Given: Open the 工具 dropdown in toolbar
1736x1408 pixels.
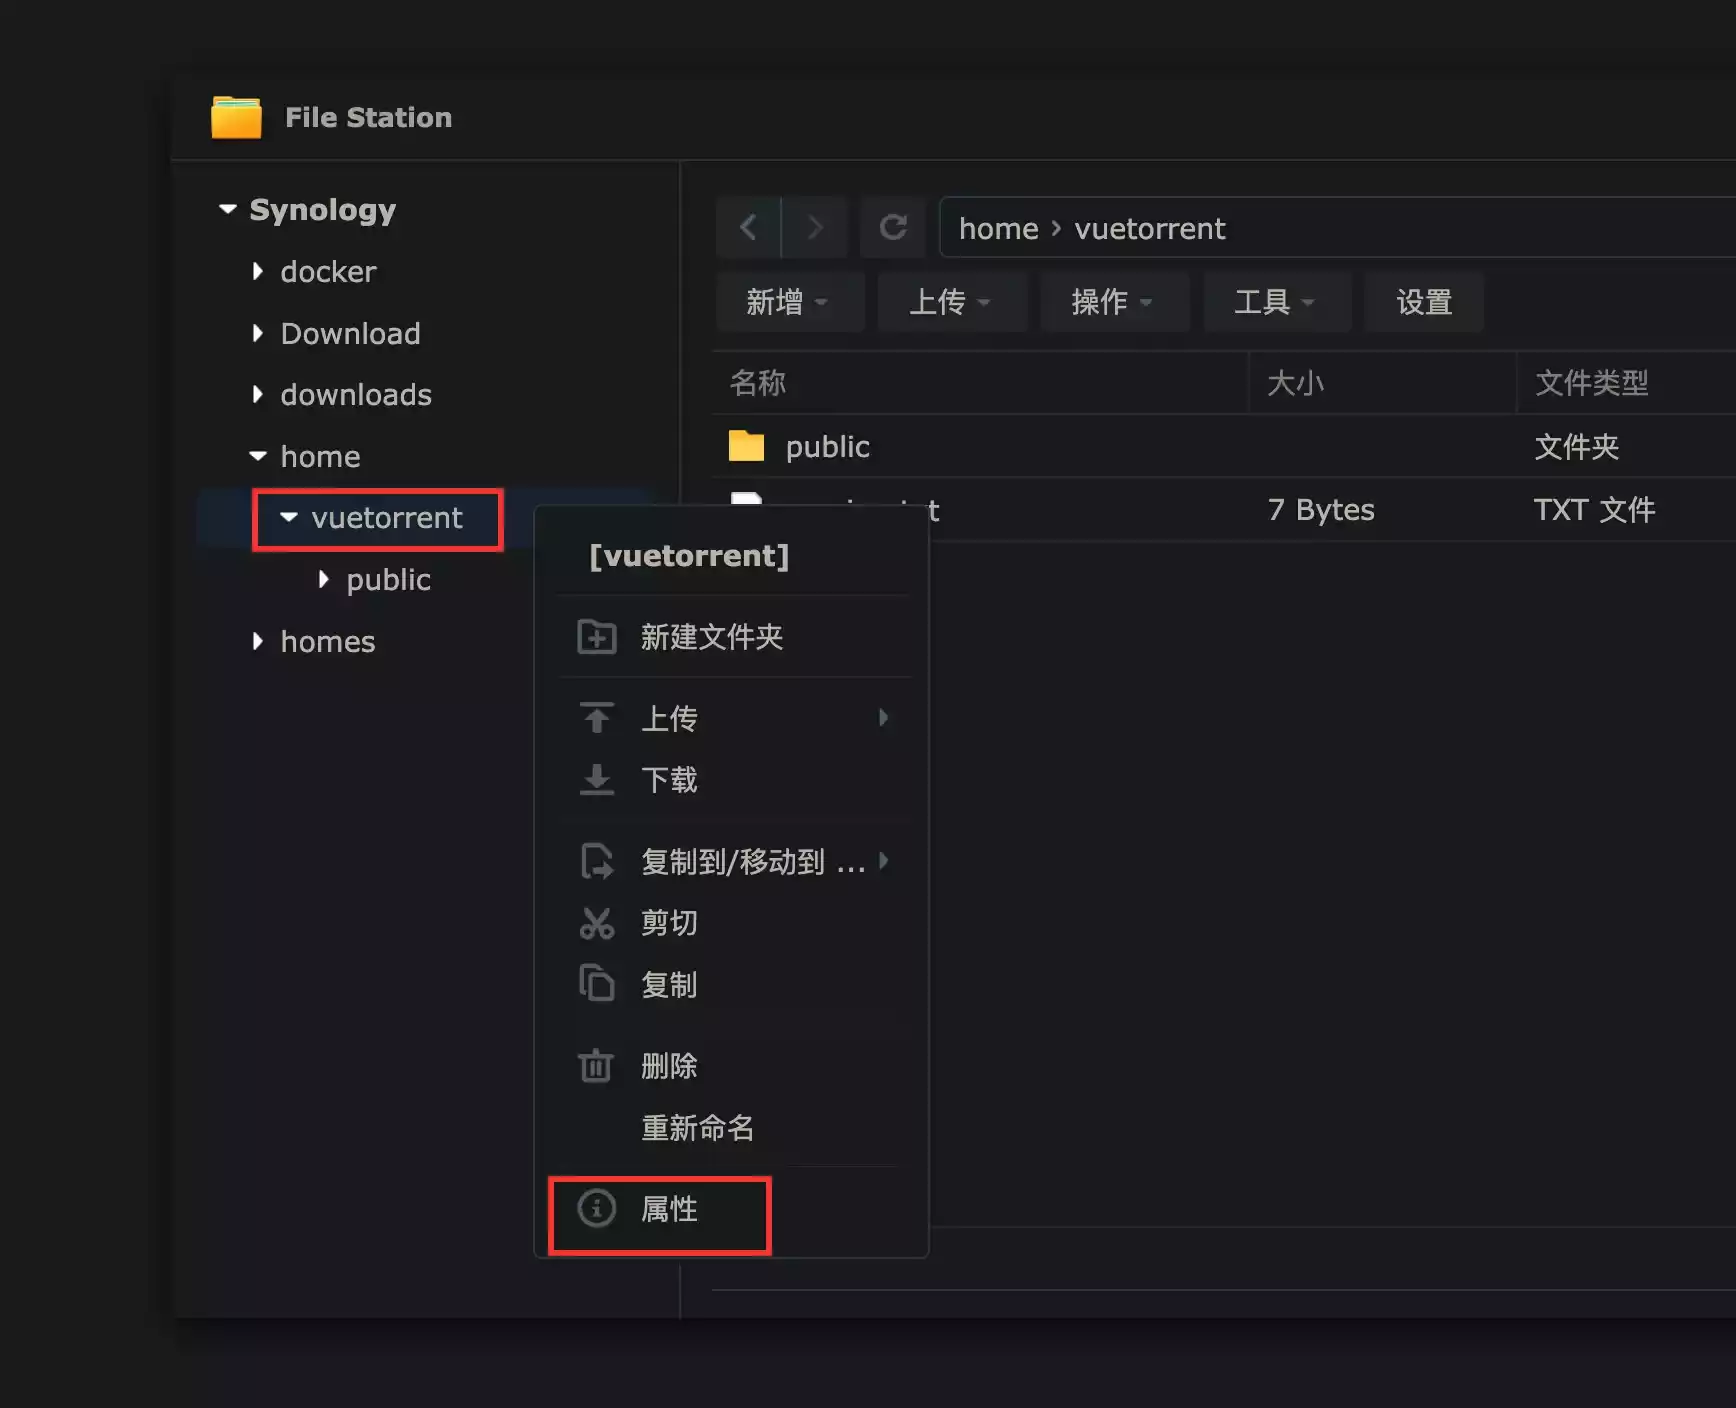Looking at the screenshot, I should (x=1276, y=302).
